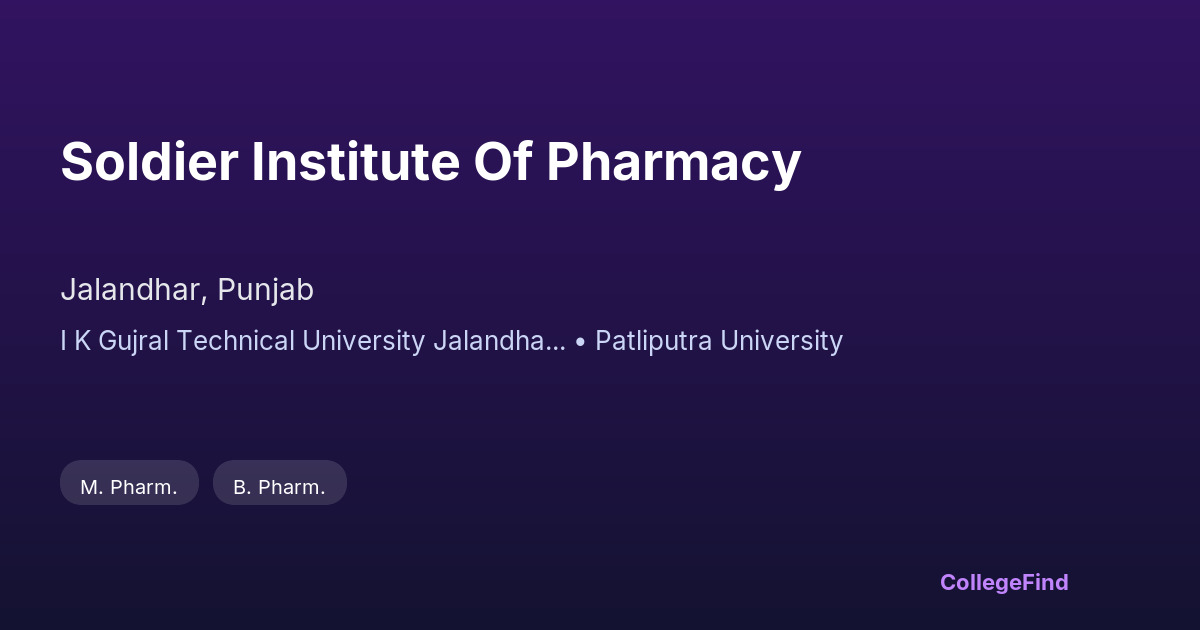Image resolution: width=1200 pixels, height=630 pixels.
Task: Click the Soldier Institute Of Pharmacy heading
Action: pyautogui.click(x=430, y=162)
